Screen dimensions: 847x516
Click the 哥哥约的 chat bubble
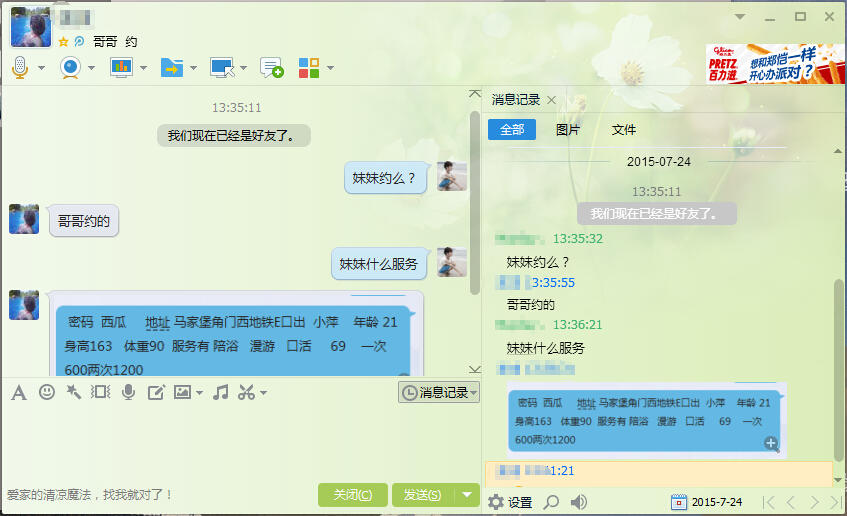tap(84, 221)
